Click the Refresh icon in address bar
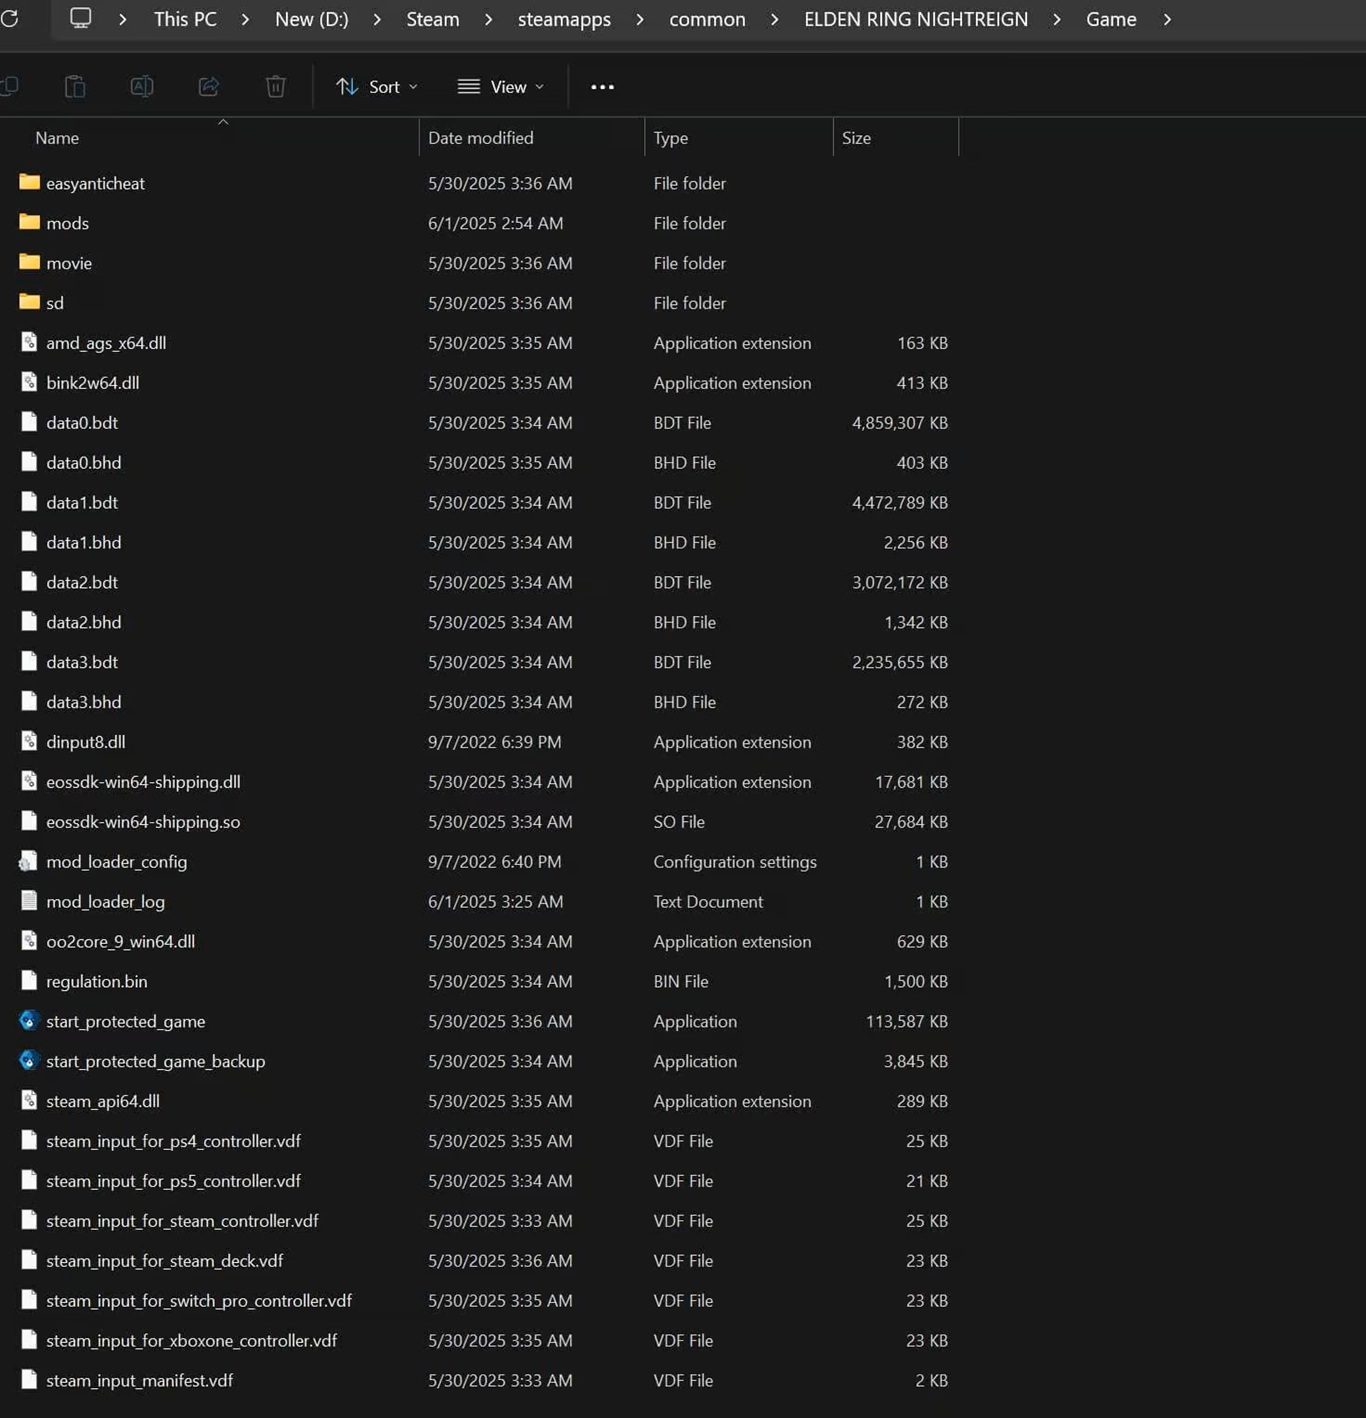The width and height of the screenshot is (1366, 1418). pyautogui.click(x=9, y=19)
